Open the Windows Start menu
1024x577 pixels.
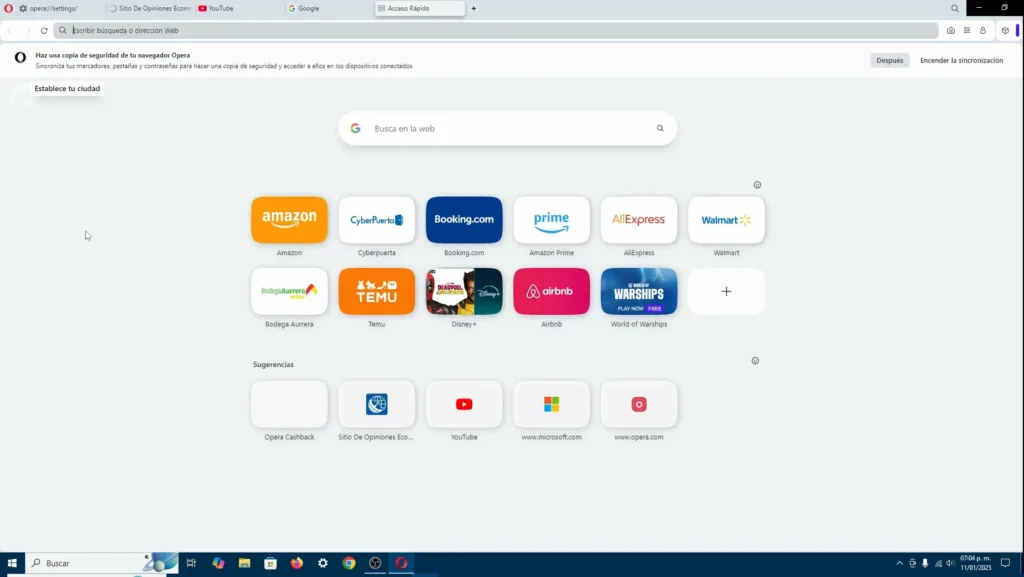12,563
